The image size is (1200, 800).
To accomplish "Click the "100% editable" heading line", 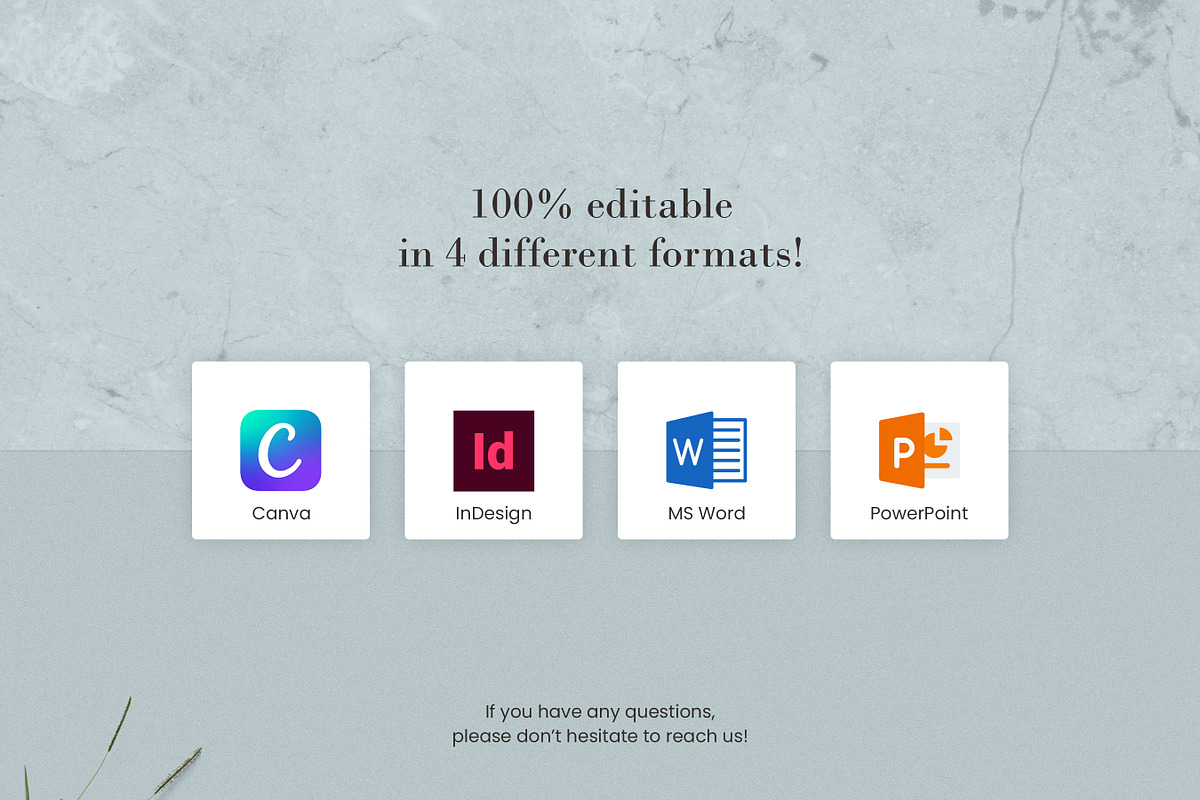I will click(602, 205).
